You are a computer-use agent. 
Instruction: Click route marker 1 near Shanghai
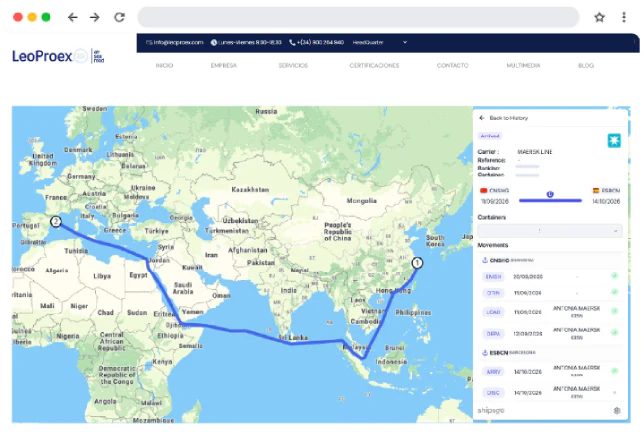pyautogui.click(x=417, y=263)
